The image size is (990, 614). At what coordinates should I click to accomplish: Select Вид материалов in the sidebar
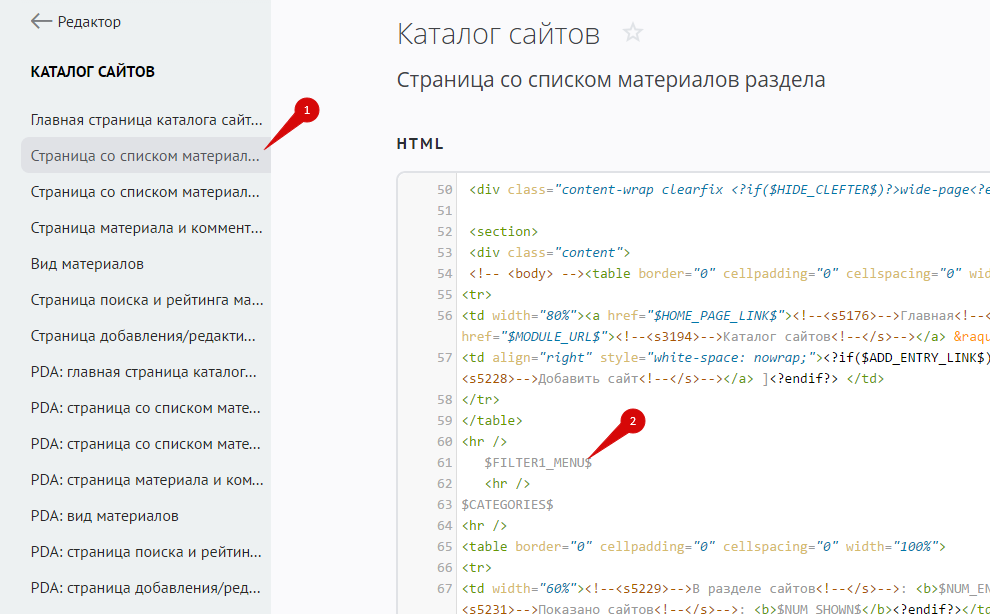tap(87, 264)
